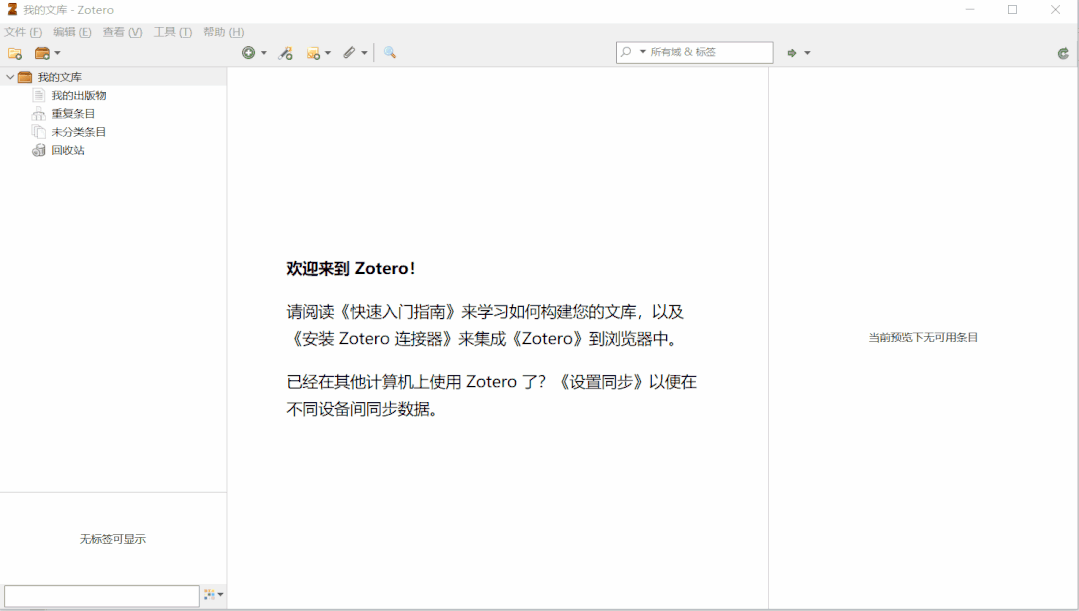Click the tag filter input field
The image size is (1079, 611).
pyautogui.click(x=100, y=595)
